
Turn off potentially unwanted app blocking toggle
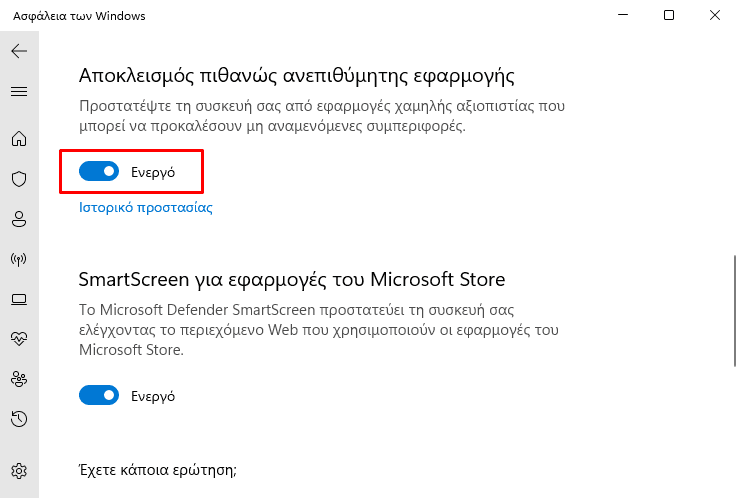pos(99,171)
